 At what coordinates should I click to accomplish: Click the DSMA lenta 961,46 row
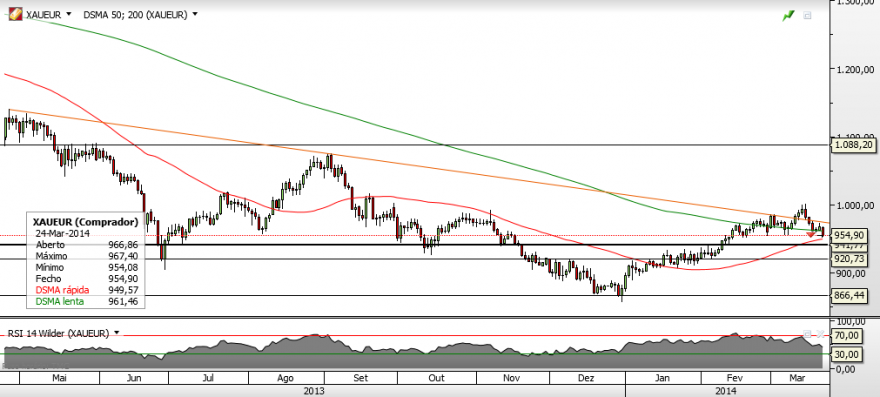[x=86, y=302]
